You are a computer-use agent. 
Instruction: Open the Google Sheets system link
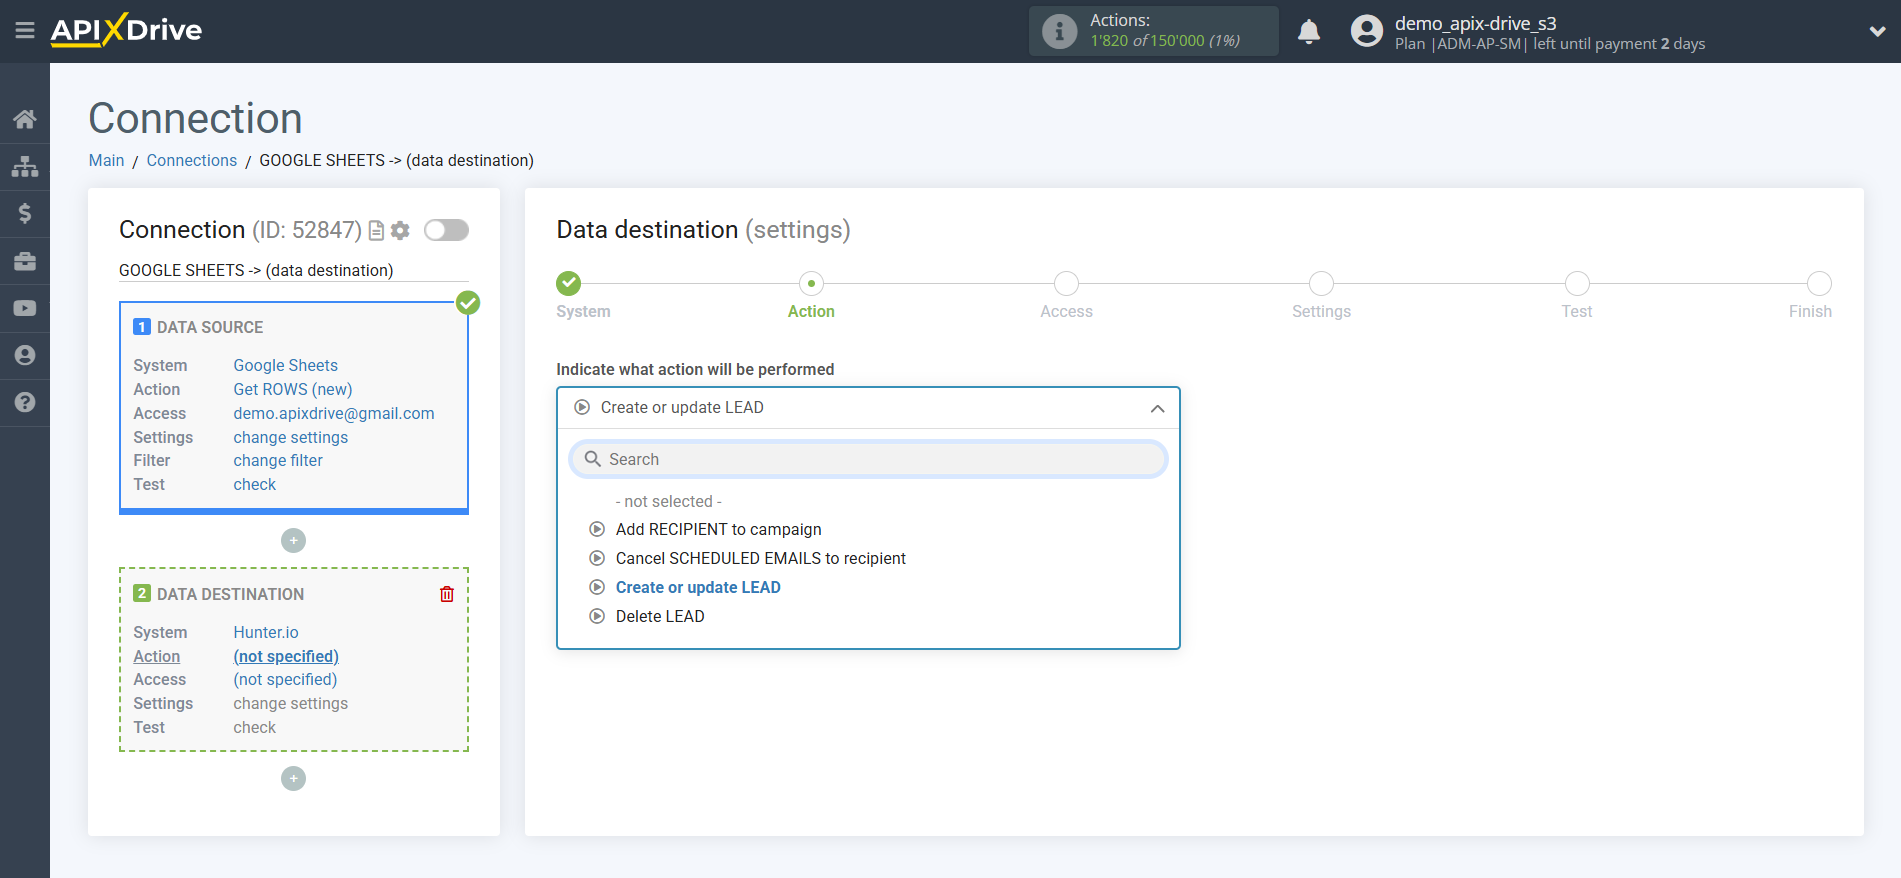click(x=286, y=365)
